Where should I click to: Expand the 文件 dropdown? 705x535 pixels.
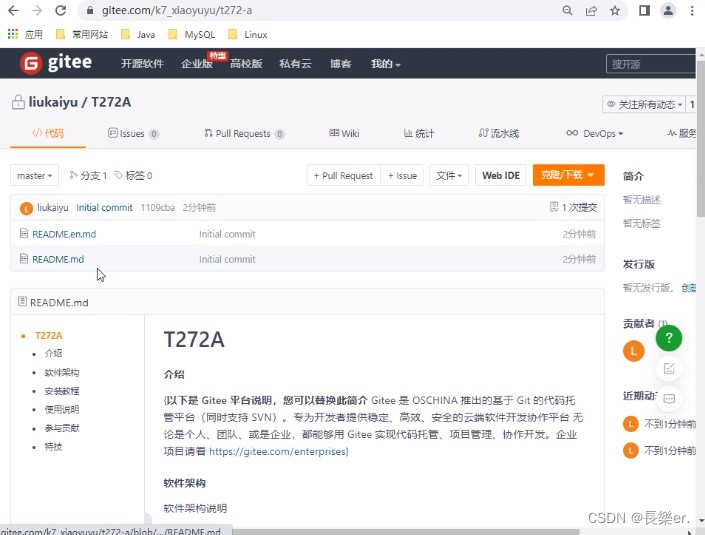tap(449, 175)
